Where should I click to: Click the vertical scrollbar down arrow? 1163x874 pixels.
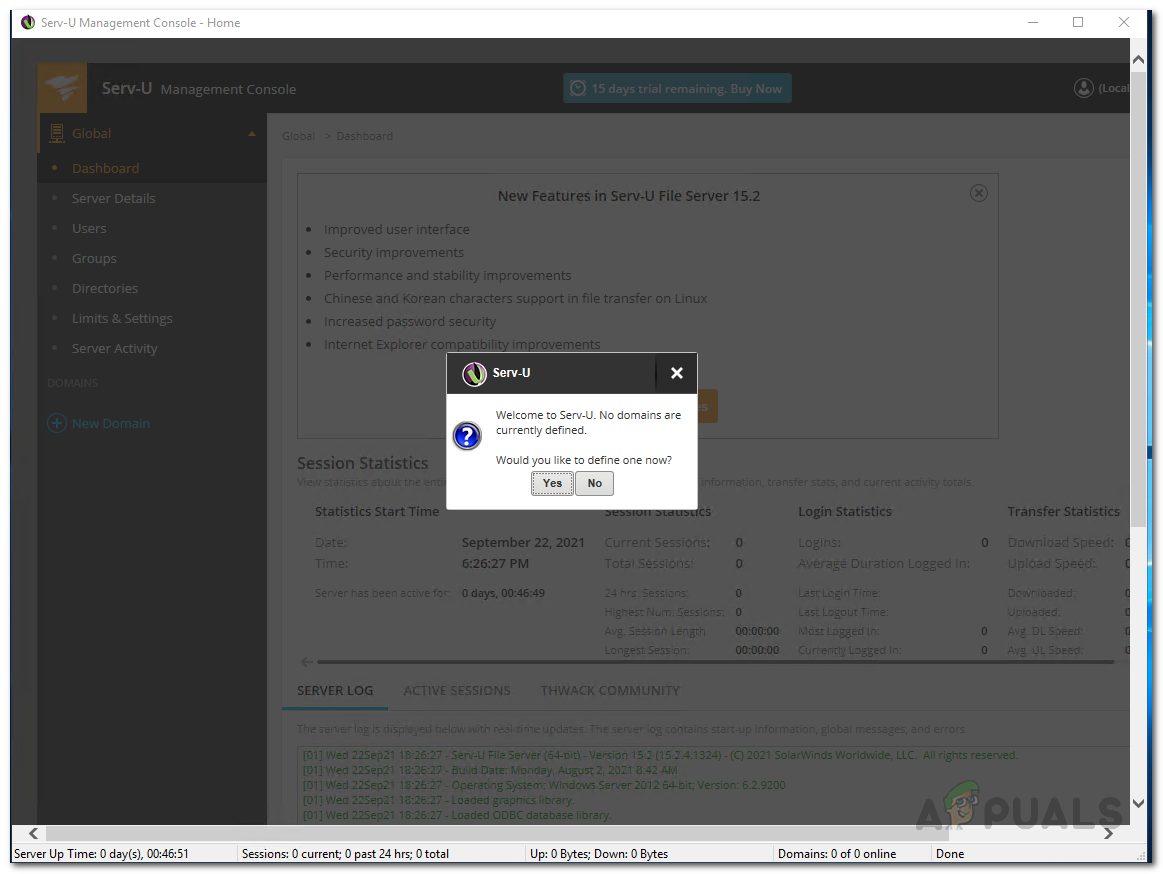point(1138,804)
